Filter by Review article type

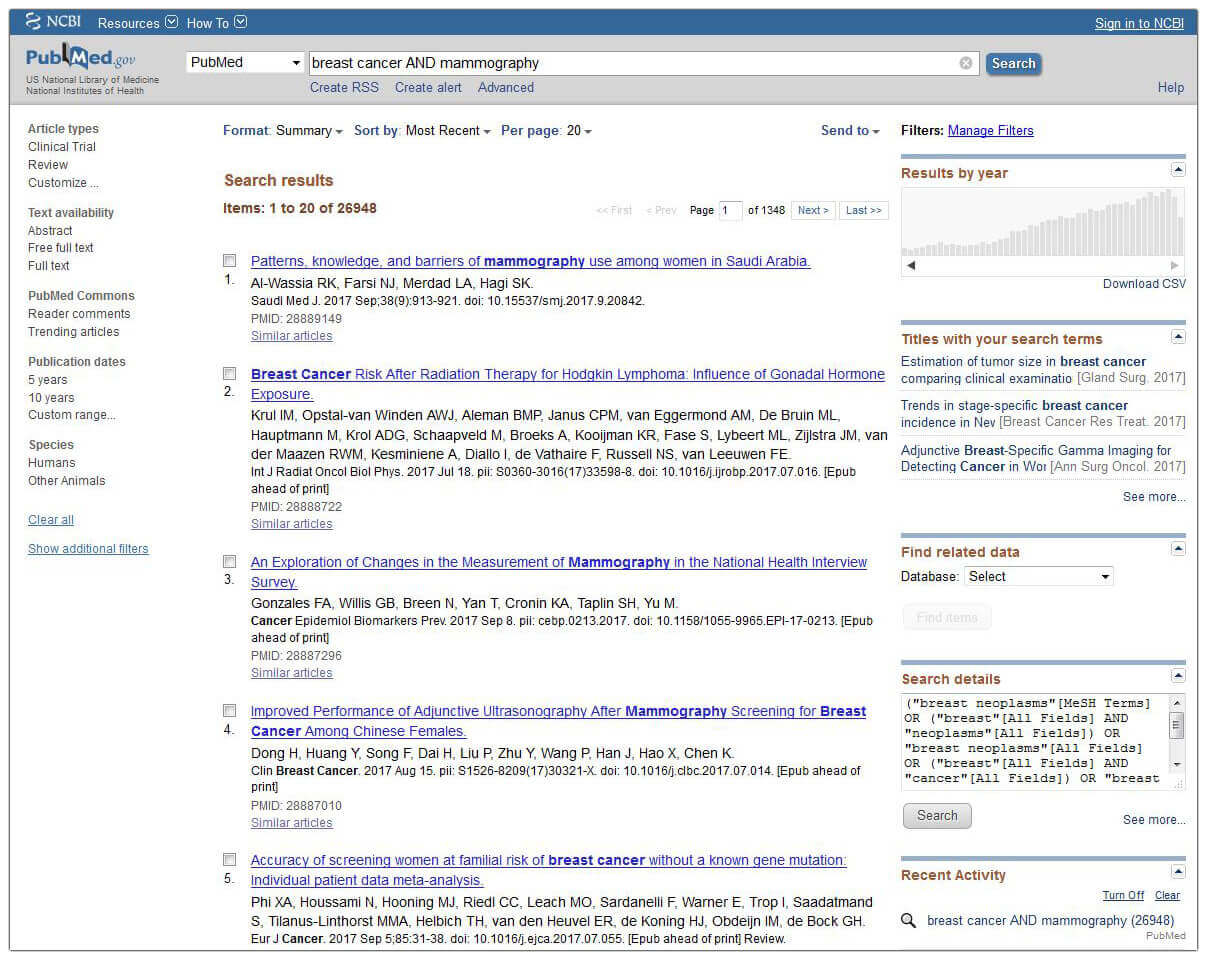click(x=48, y=165)
